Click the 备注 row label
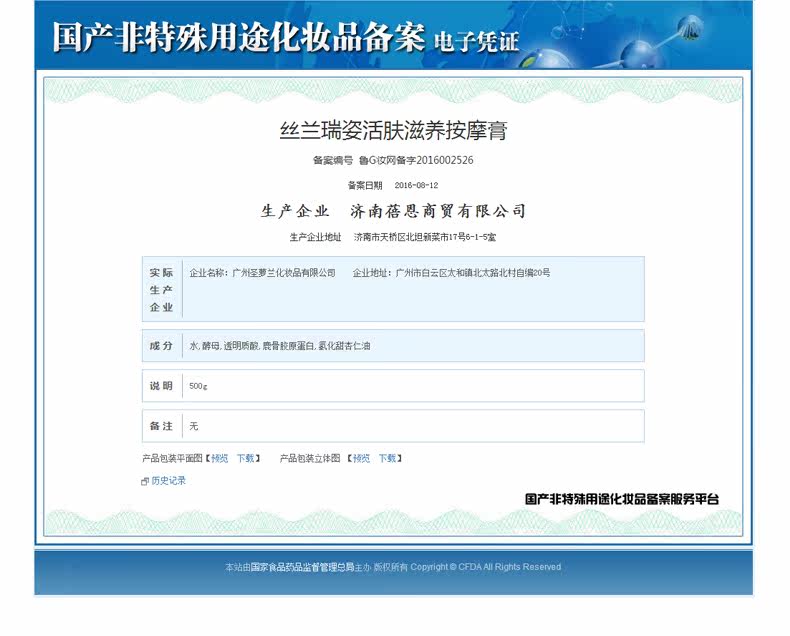The image size is (790, 636). coord(161,426)
